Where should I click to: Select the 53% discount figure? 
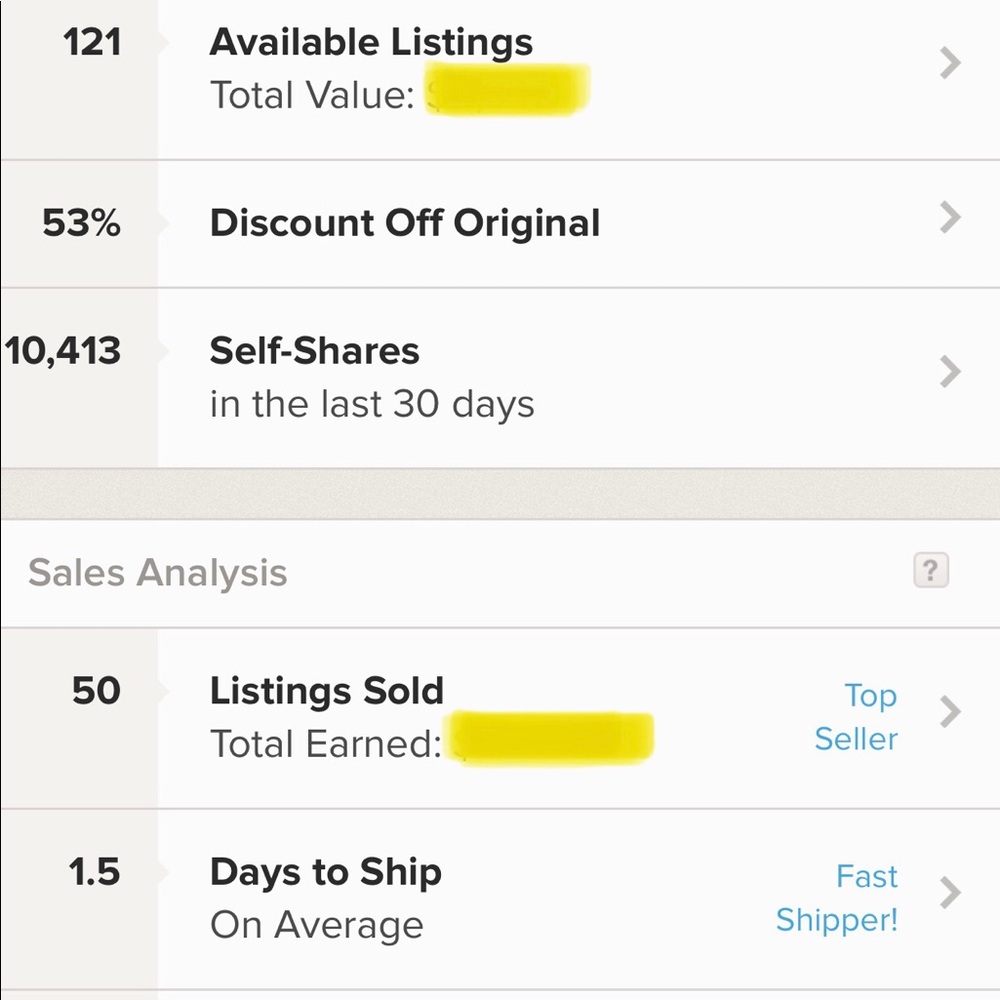click(x=81, y=223)
